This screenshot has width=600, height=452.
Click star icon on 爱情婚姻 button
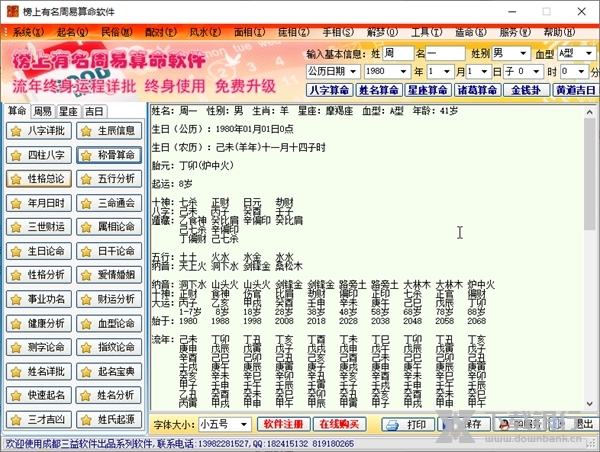(86, 275)
